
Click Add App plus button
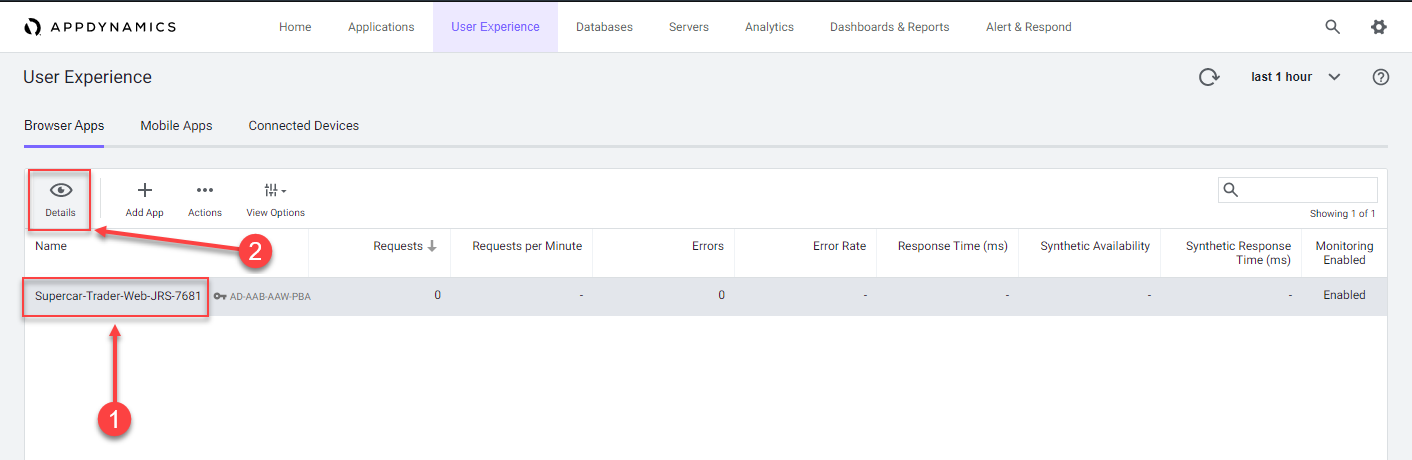pos(144,199)
